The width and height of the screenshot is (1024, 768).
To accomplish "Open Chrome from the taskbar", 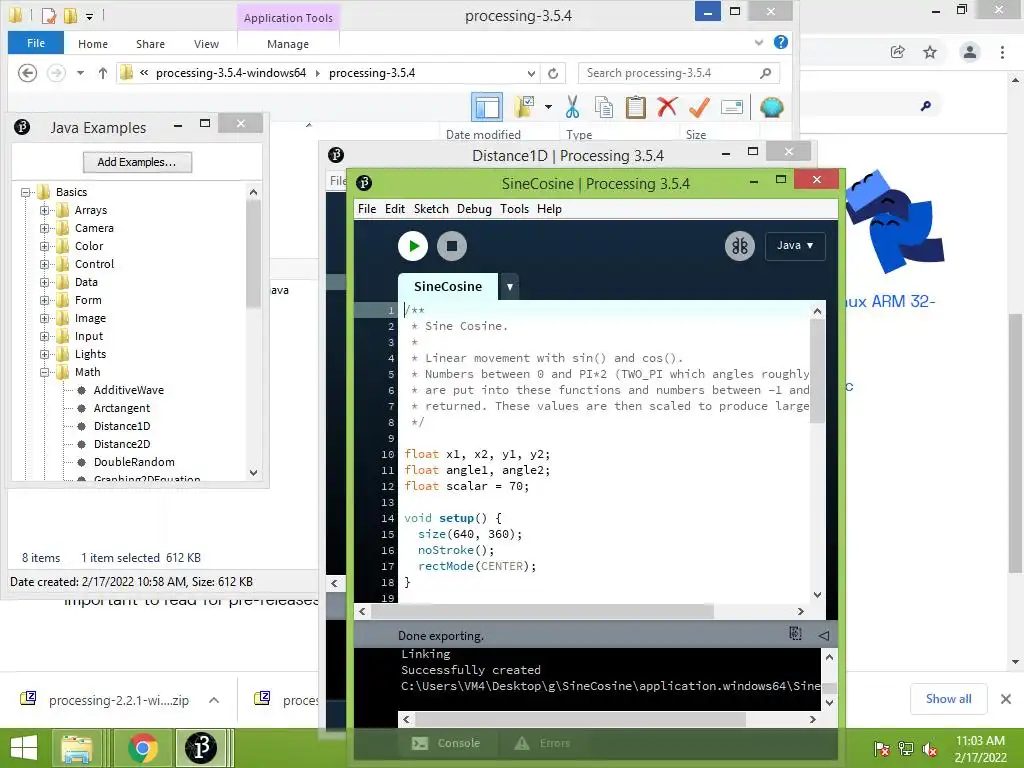I will pyautogui.click(x=142, y=748).
